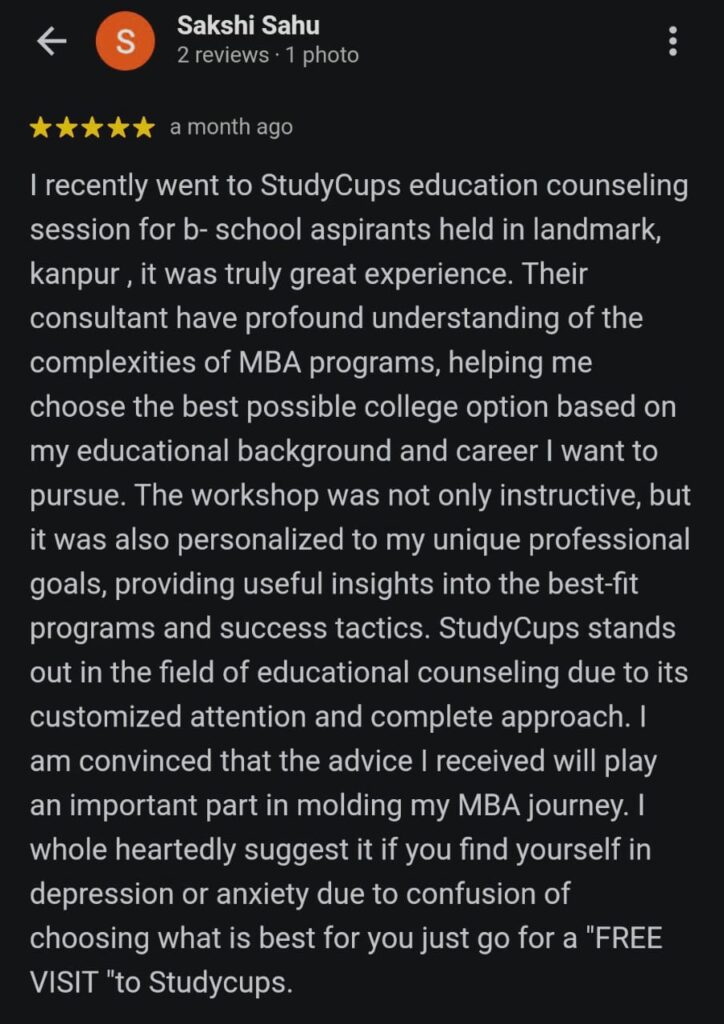The image size is (724, 1024).
Task: Click the first yellow rating star
Action: (41, 128)
